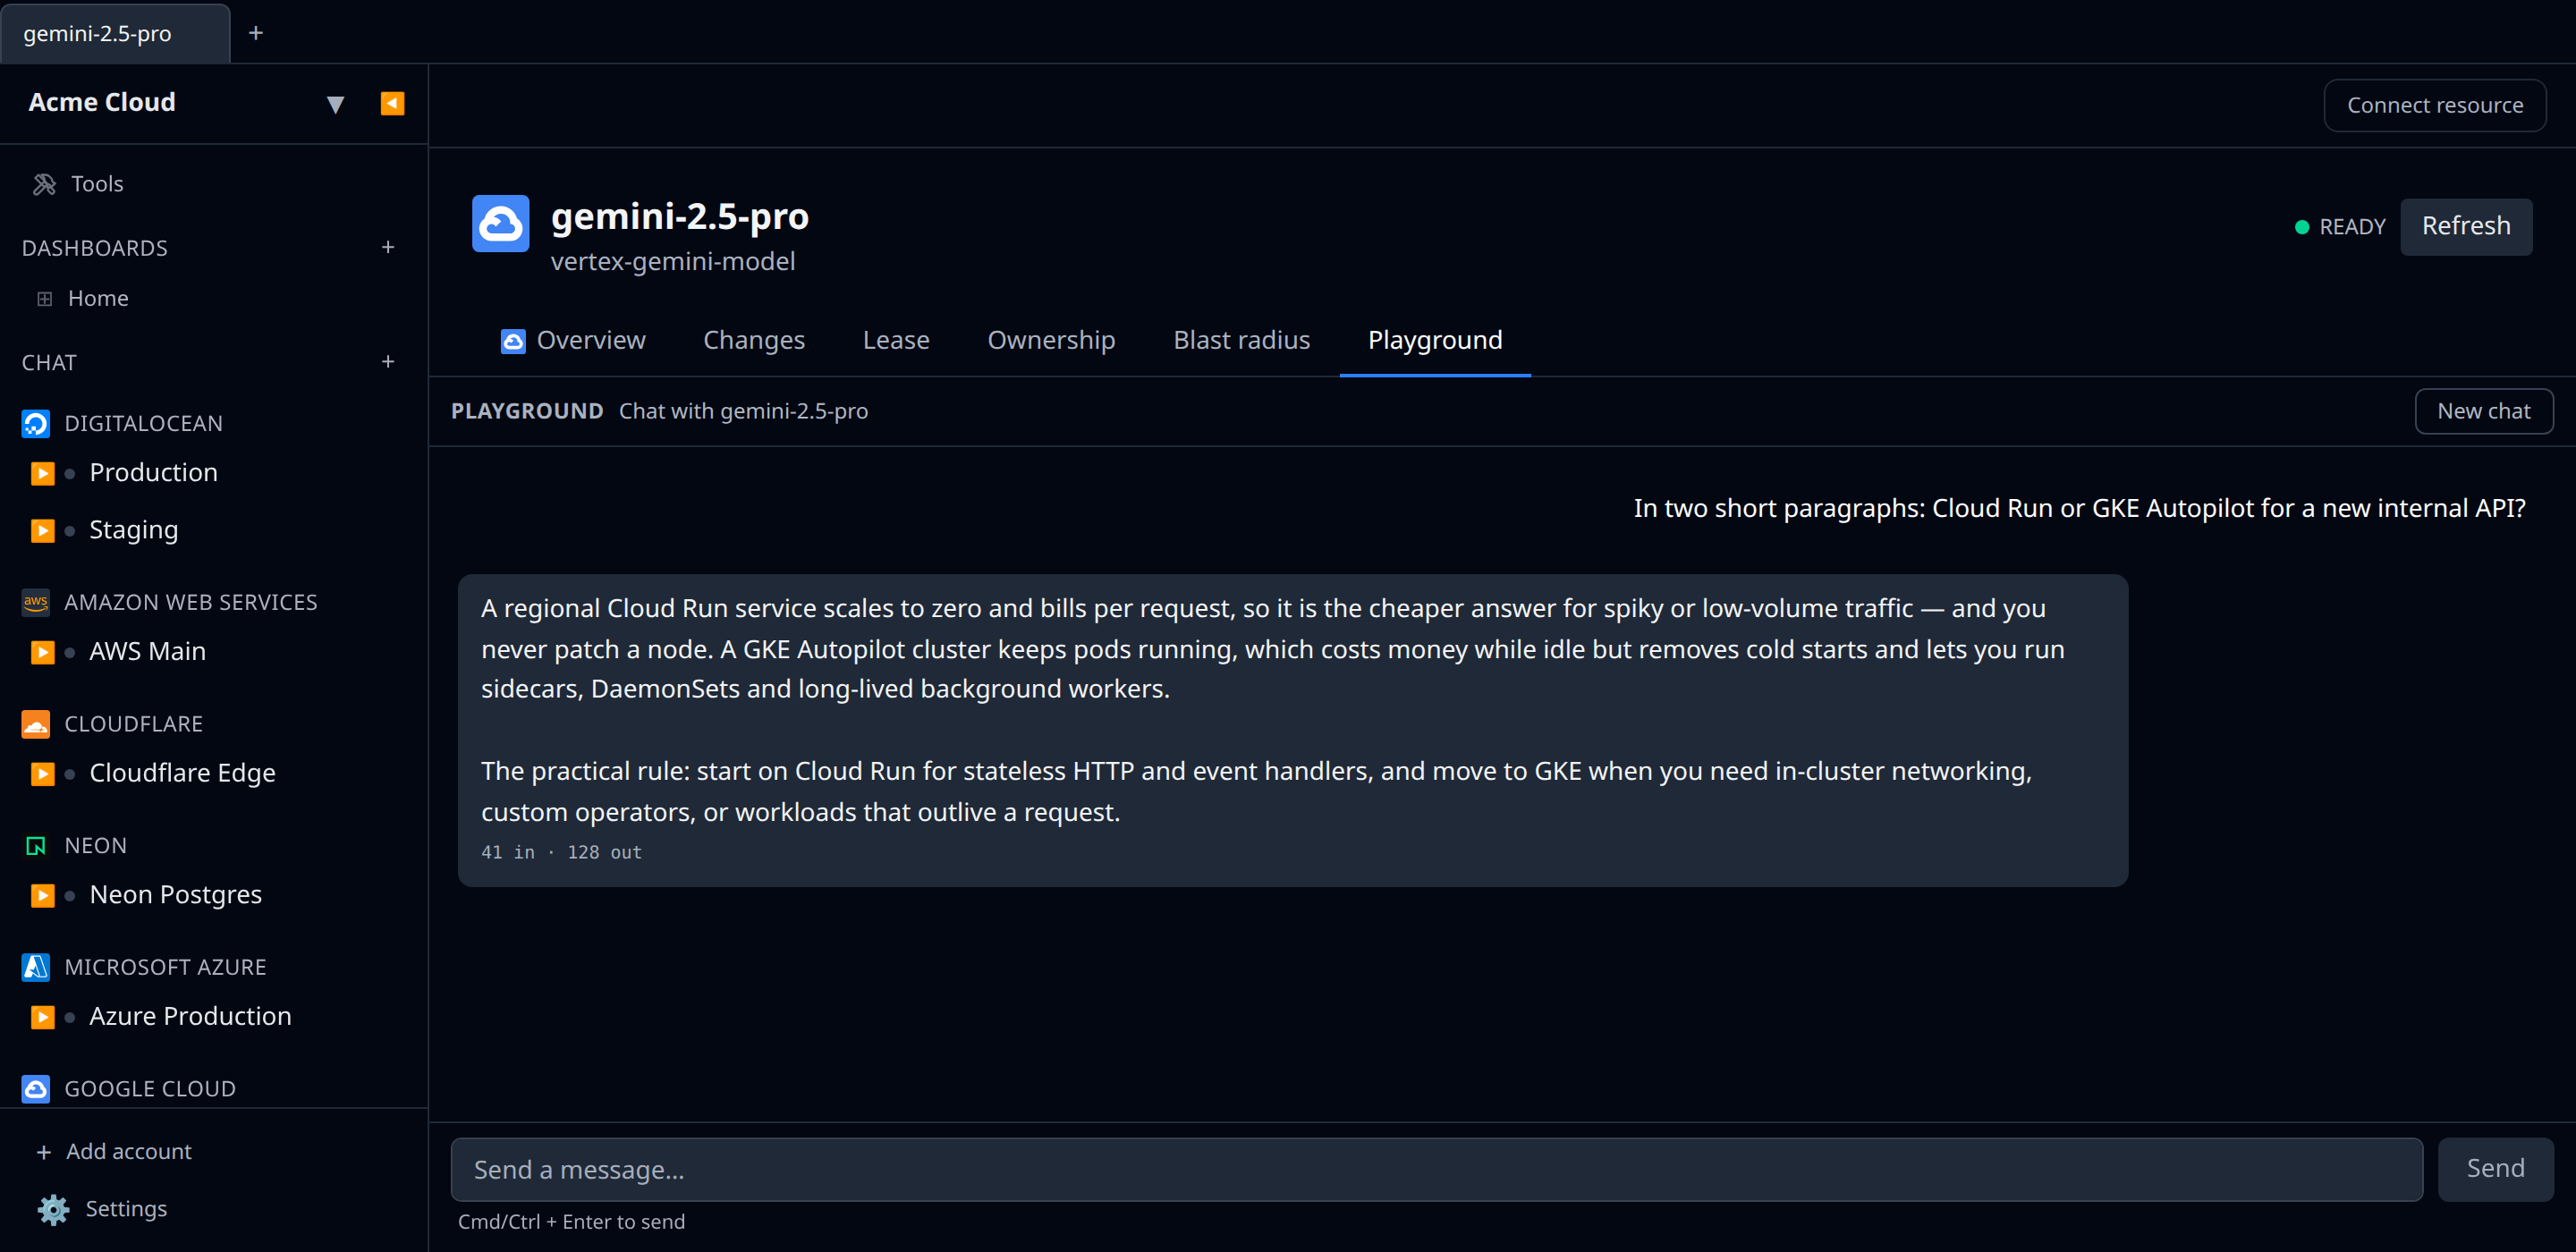Image resolution: width=2576 pixels, height=1252 pixels.
Task: Click the DigitalOcean provider icon
Action: point(36,423)
